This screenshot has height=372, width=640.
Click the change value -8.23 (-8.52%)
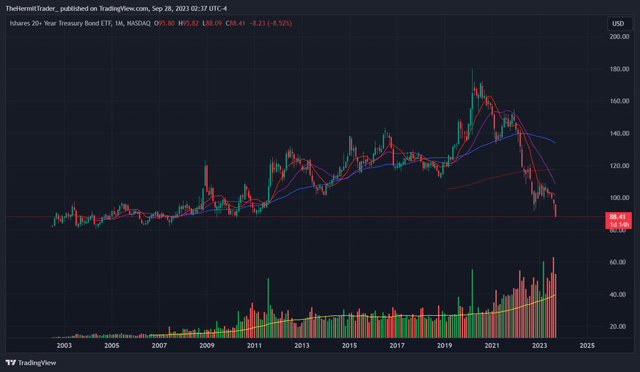point(271,24)
